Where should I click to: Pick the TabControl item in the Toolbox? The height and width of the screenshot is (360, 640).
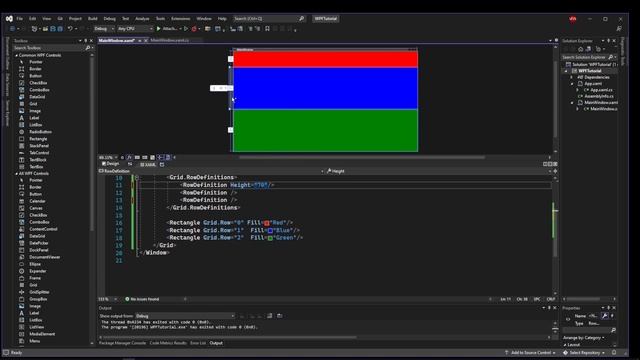pyautogui.click(x=39, y=153)
